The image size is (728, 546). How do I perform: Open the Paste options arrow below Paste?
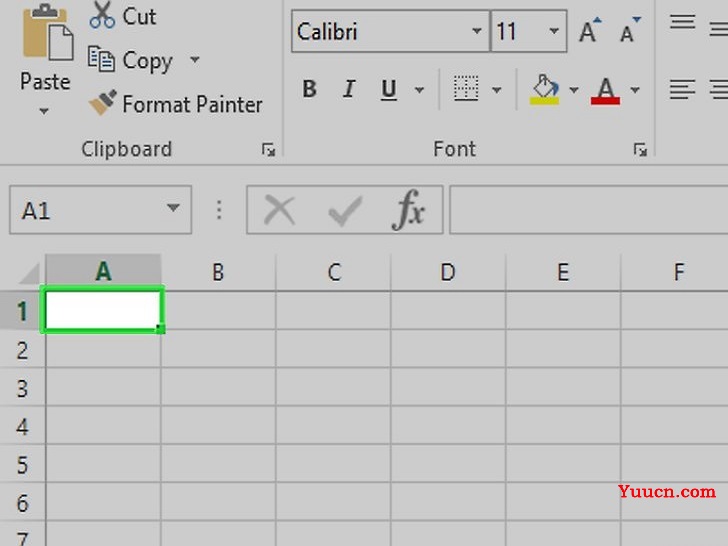point(44,111)
